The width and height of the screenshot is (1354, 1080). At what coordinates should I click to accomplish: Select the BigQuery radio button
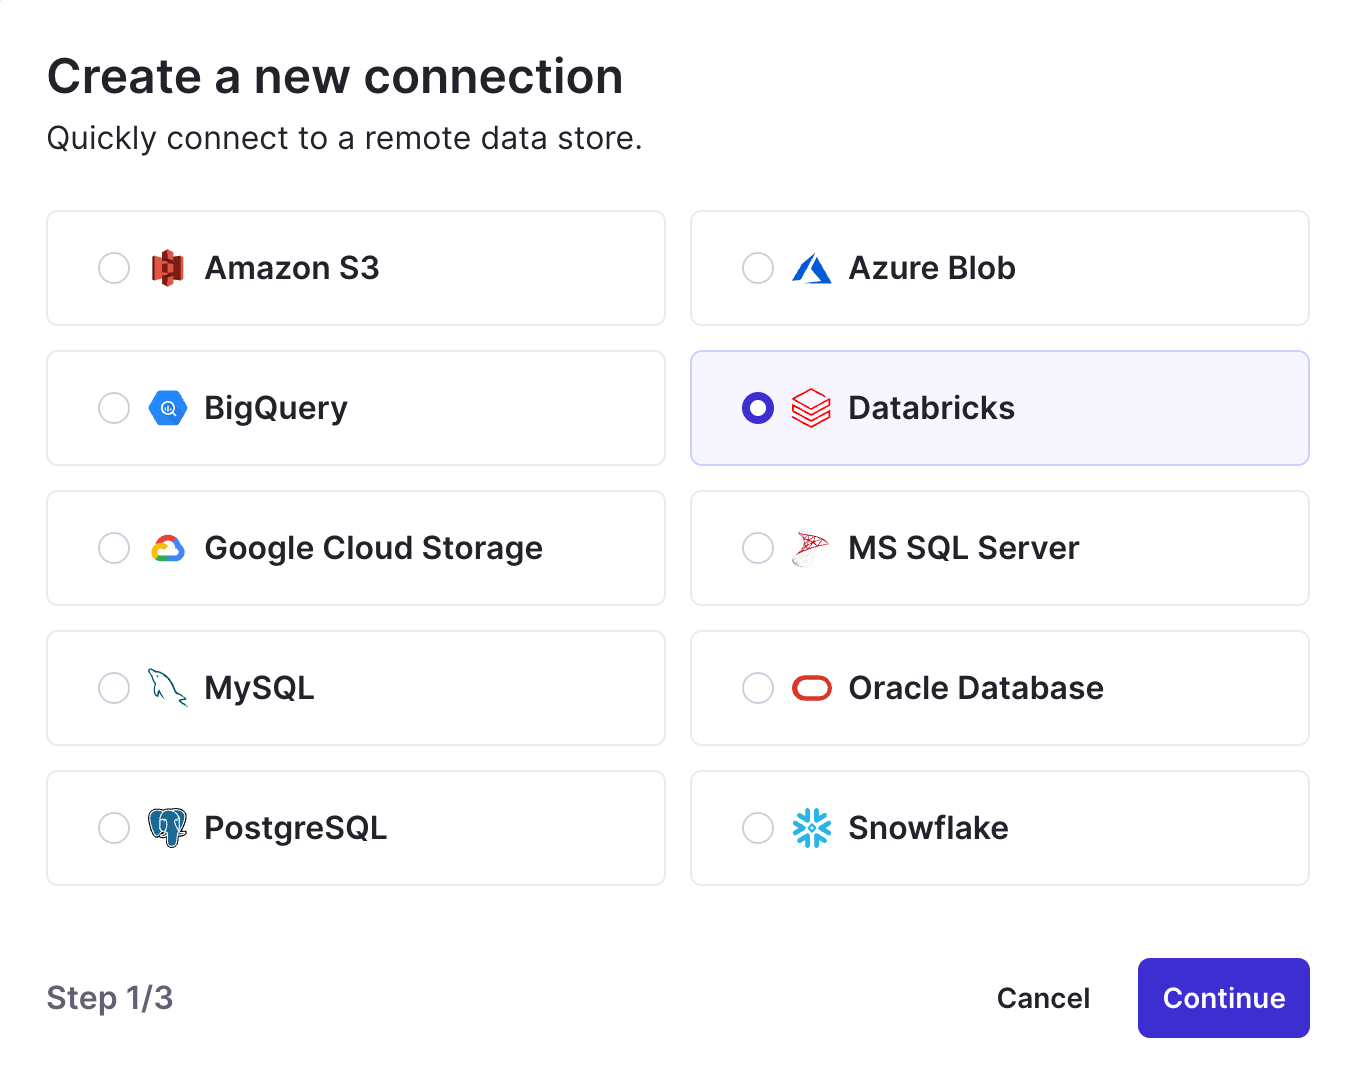(114, 408)
